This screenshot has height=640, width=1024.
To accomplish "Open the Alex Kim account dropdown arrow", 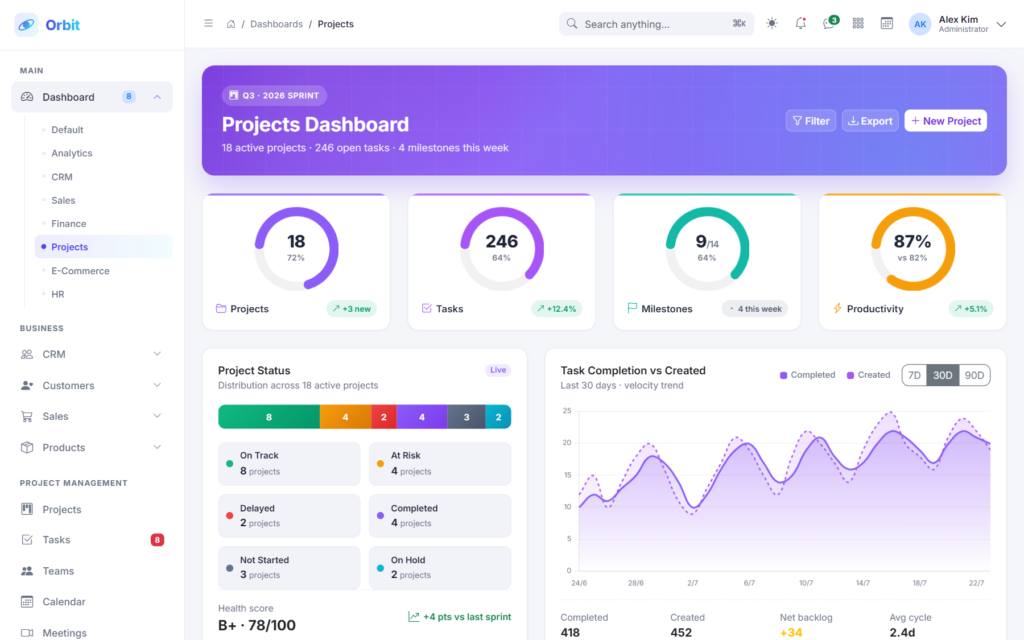I will (x=1001, y=24).
